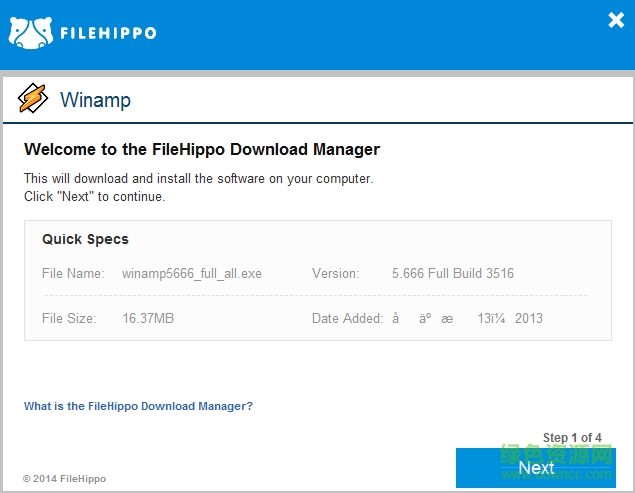Image resolution: width=635 pixels, height=493 pixels.
Task: Click the download and install description text
Action: click(x=198, y=179)
